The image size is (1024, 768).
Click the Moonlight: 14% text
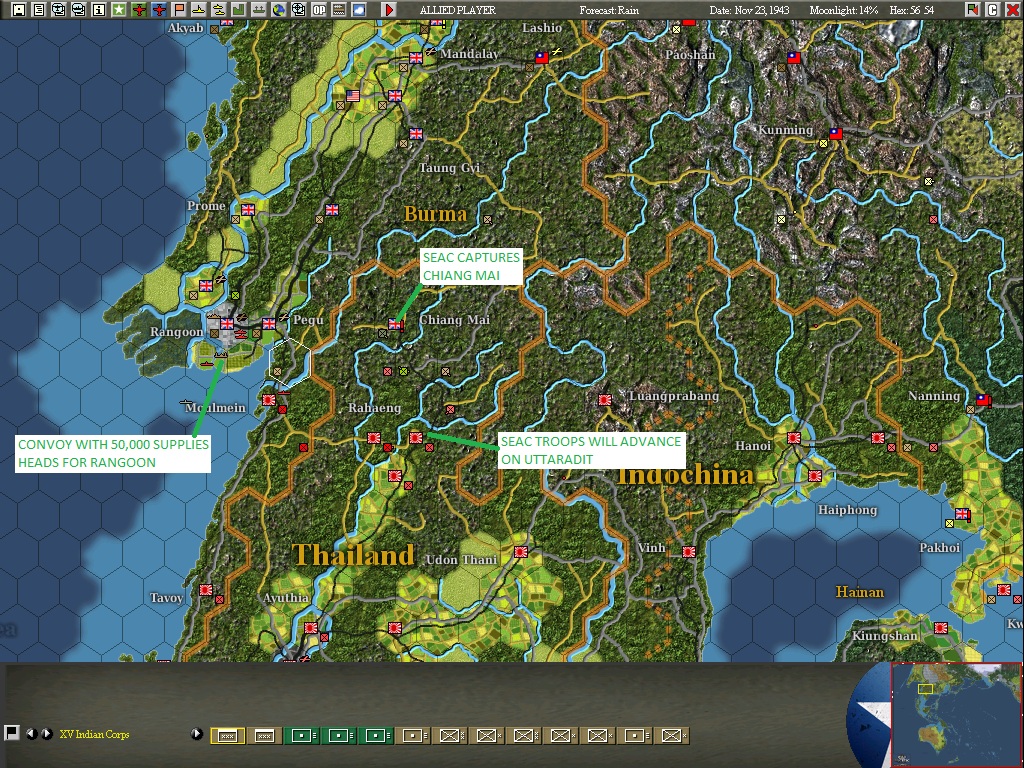click(843, 10)
